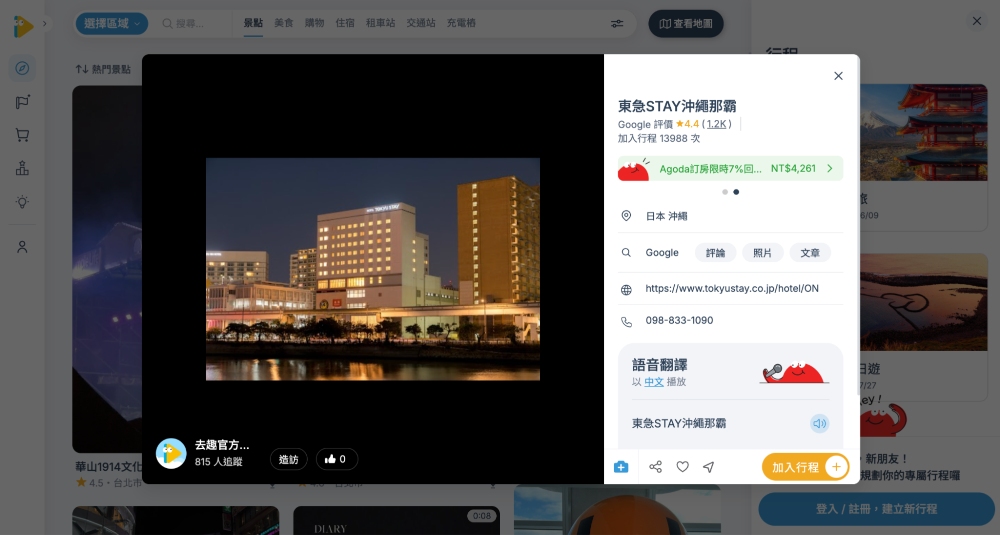This screenshot has width=1000, height=535.
Task: Click the 文章 chip
Action: pos(810,253)
